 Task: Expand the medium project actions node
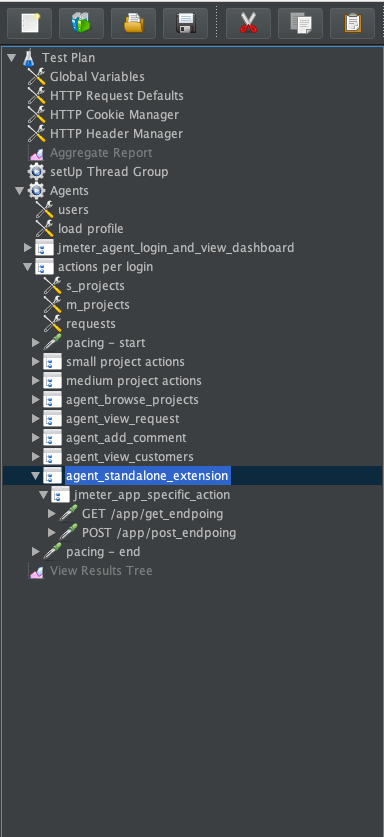[36, 381]
